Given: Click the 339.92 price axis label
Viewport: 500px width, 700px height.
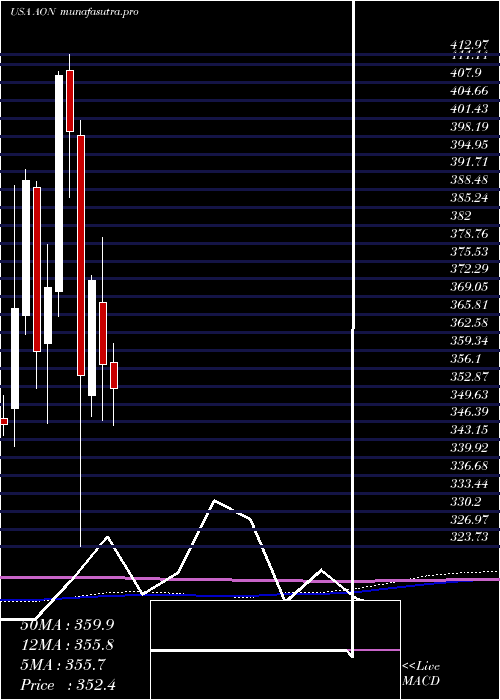Looking at the screenshot, I should 470,447.
